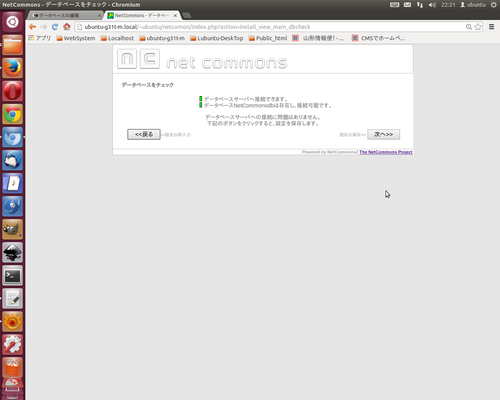Launch GIMP image editor from the dock

point(13,229)
